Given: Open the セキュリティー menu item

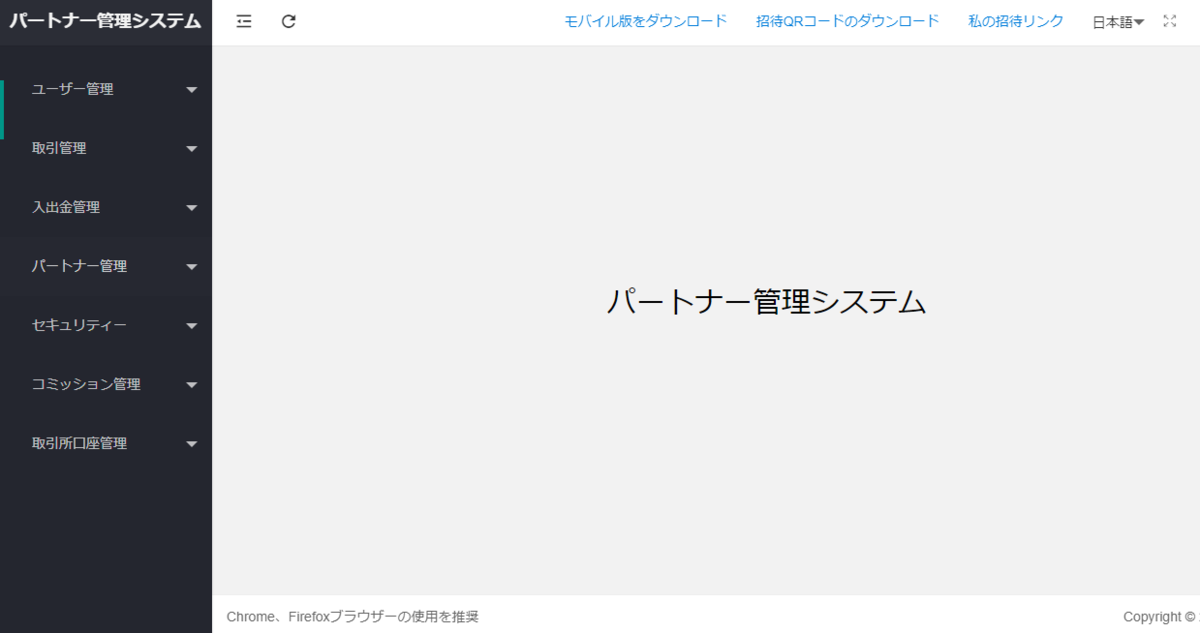Looking at the screenshot, I should point(106,325).
